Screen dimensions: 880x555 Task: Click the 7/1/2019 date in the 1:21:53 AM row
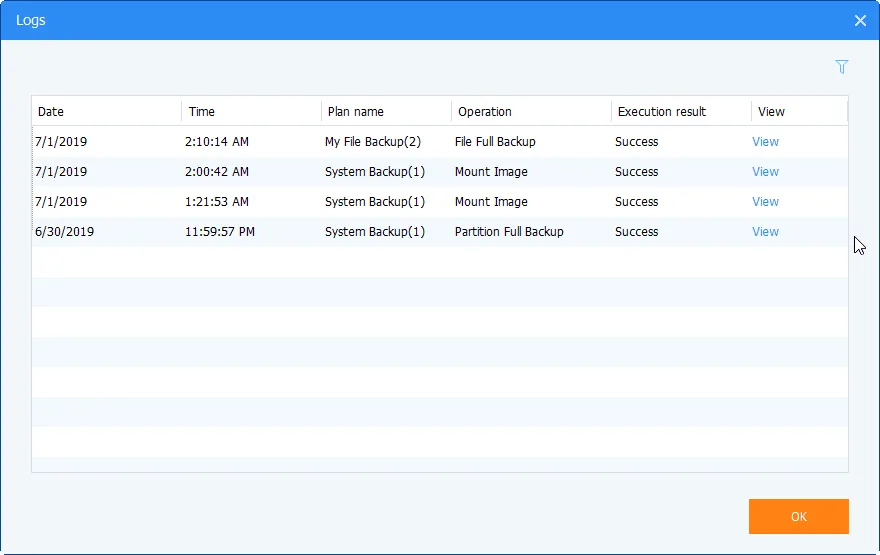click(61, 201)
